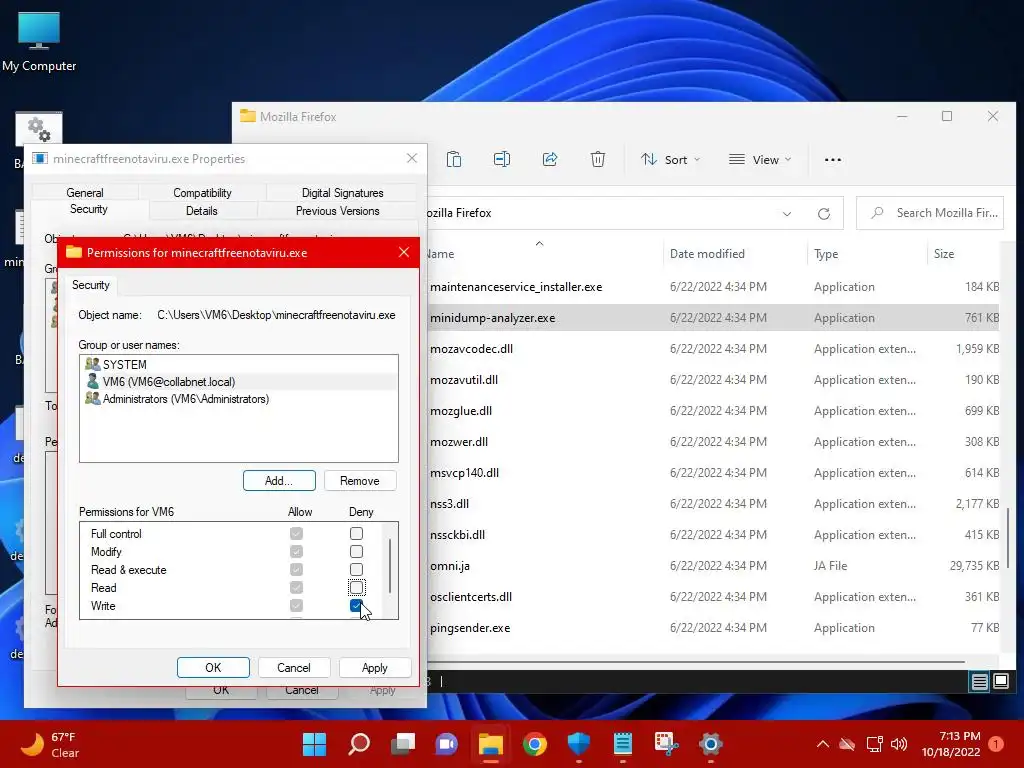The width and height of the screenshot is (1024, 768).
Task: Toggle Allow checkbox for Modify
Action: point(296,552)
